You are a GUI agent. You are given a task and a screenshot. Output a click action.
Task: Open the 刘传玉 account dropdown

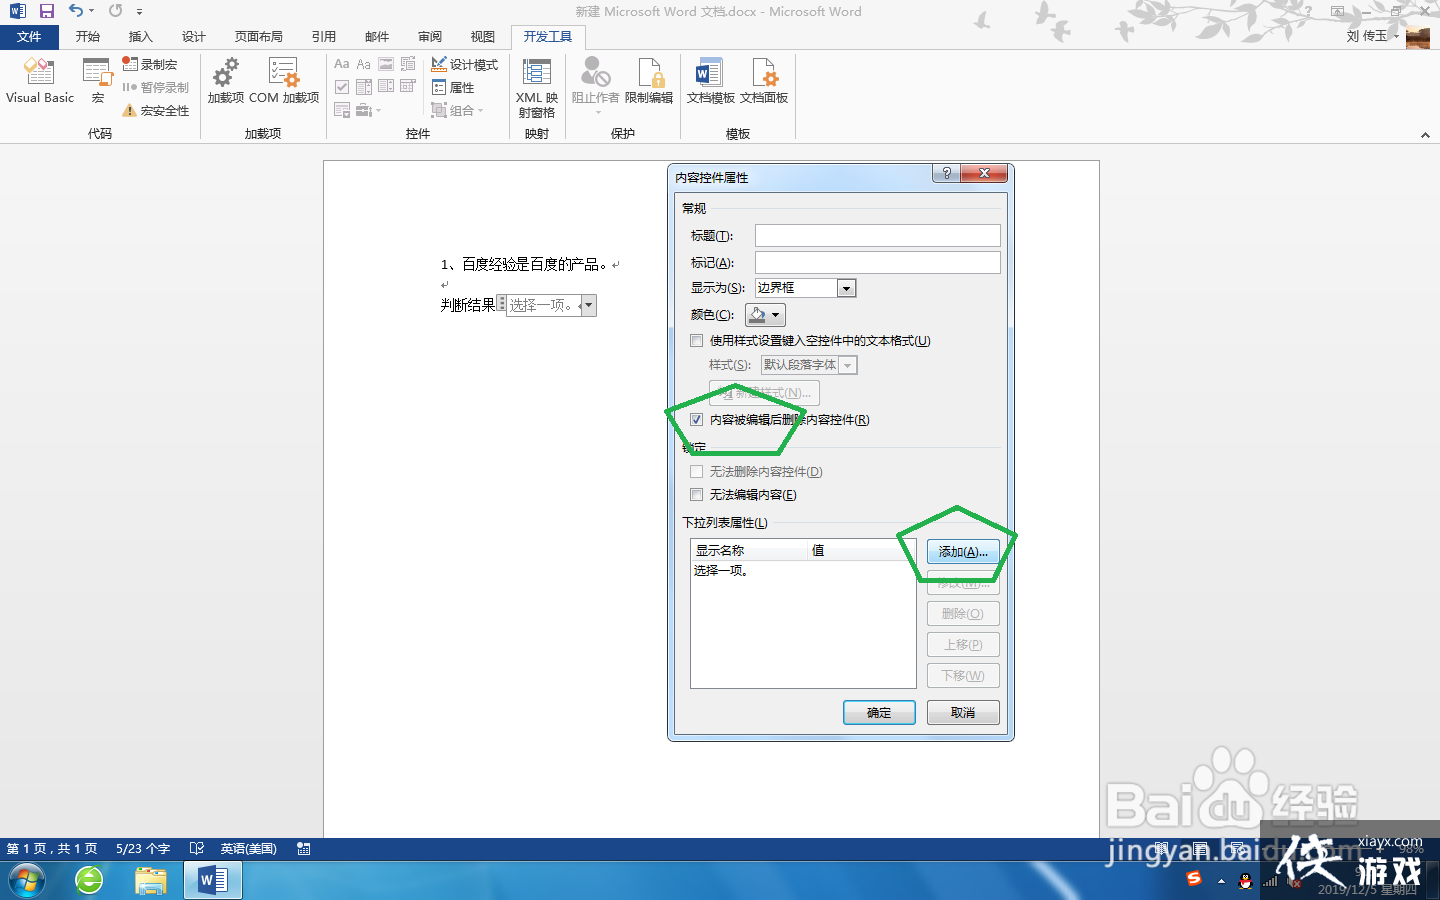click(1396, 36)
